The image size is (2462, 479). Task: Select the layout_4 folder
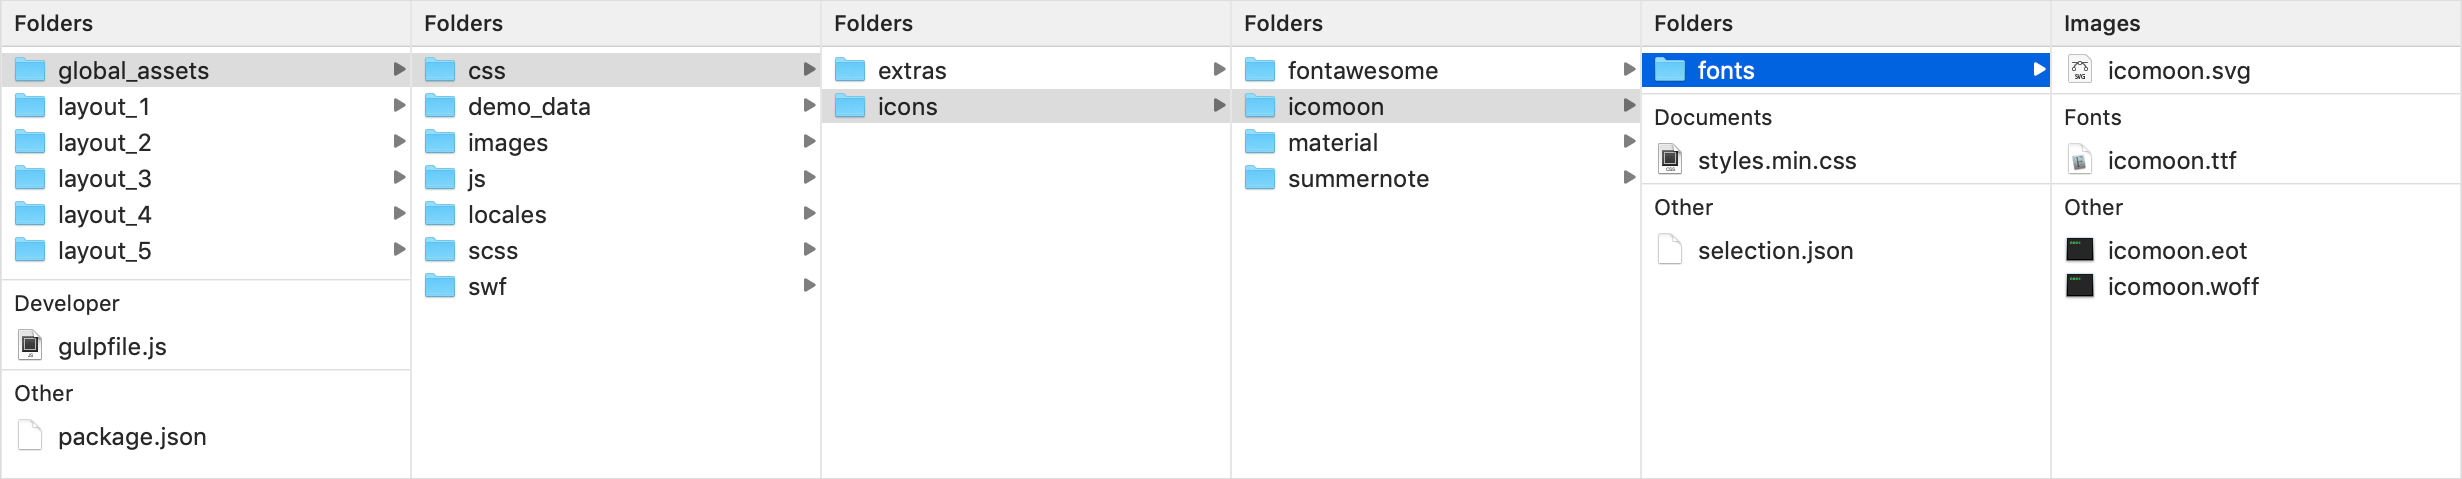click(205, 214)
